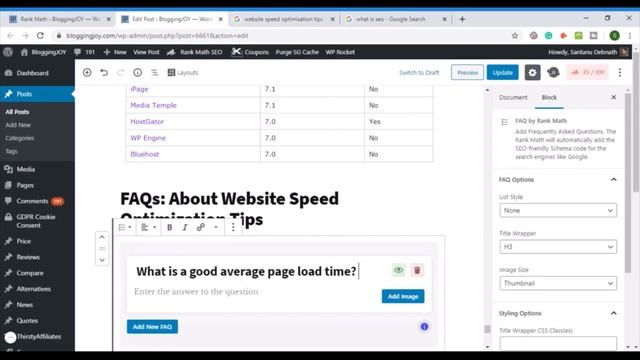This screenshot has width=640, height=360.
Task: Open the Bluehost link in table
Action: [x=144, y=154]
